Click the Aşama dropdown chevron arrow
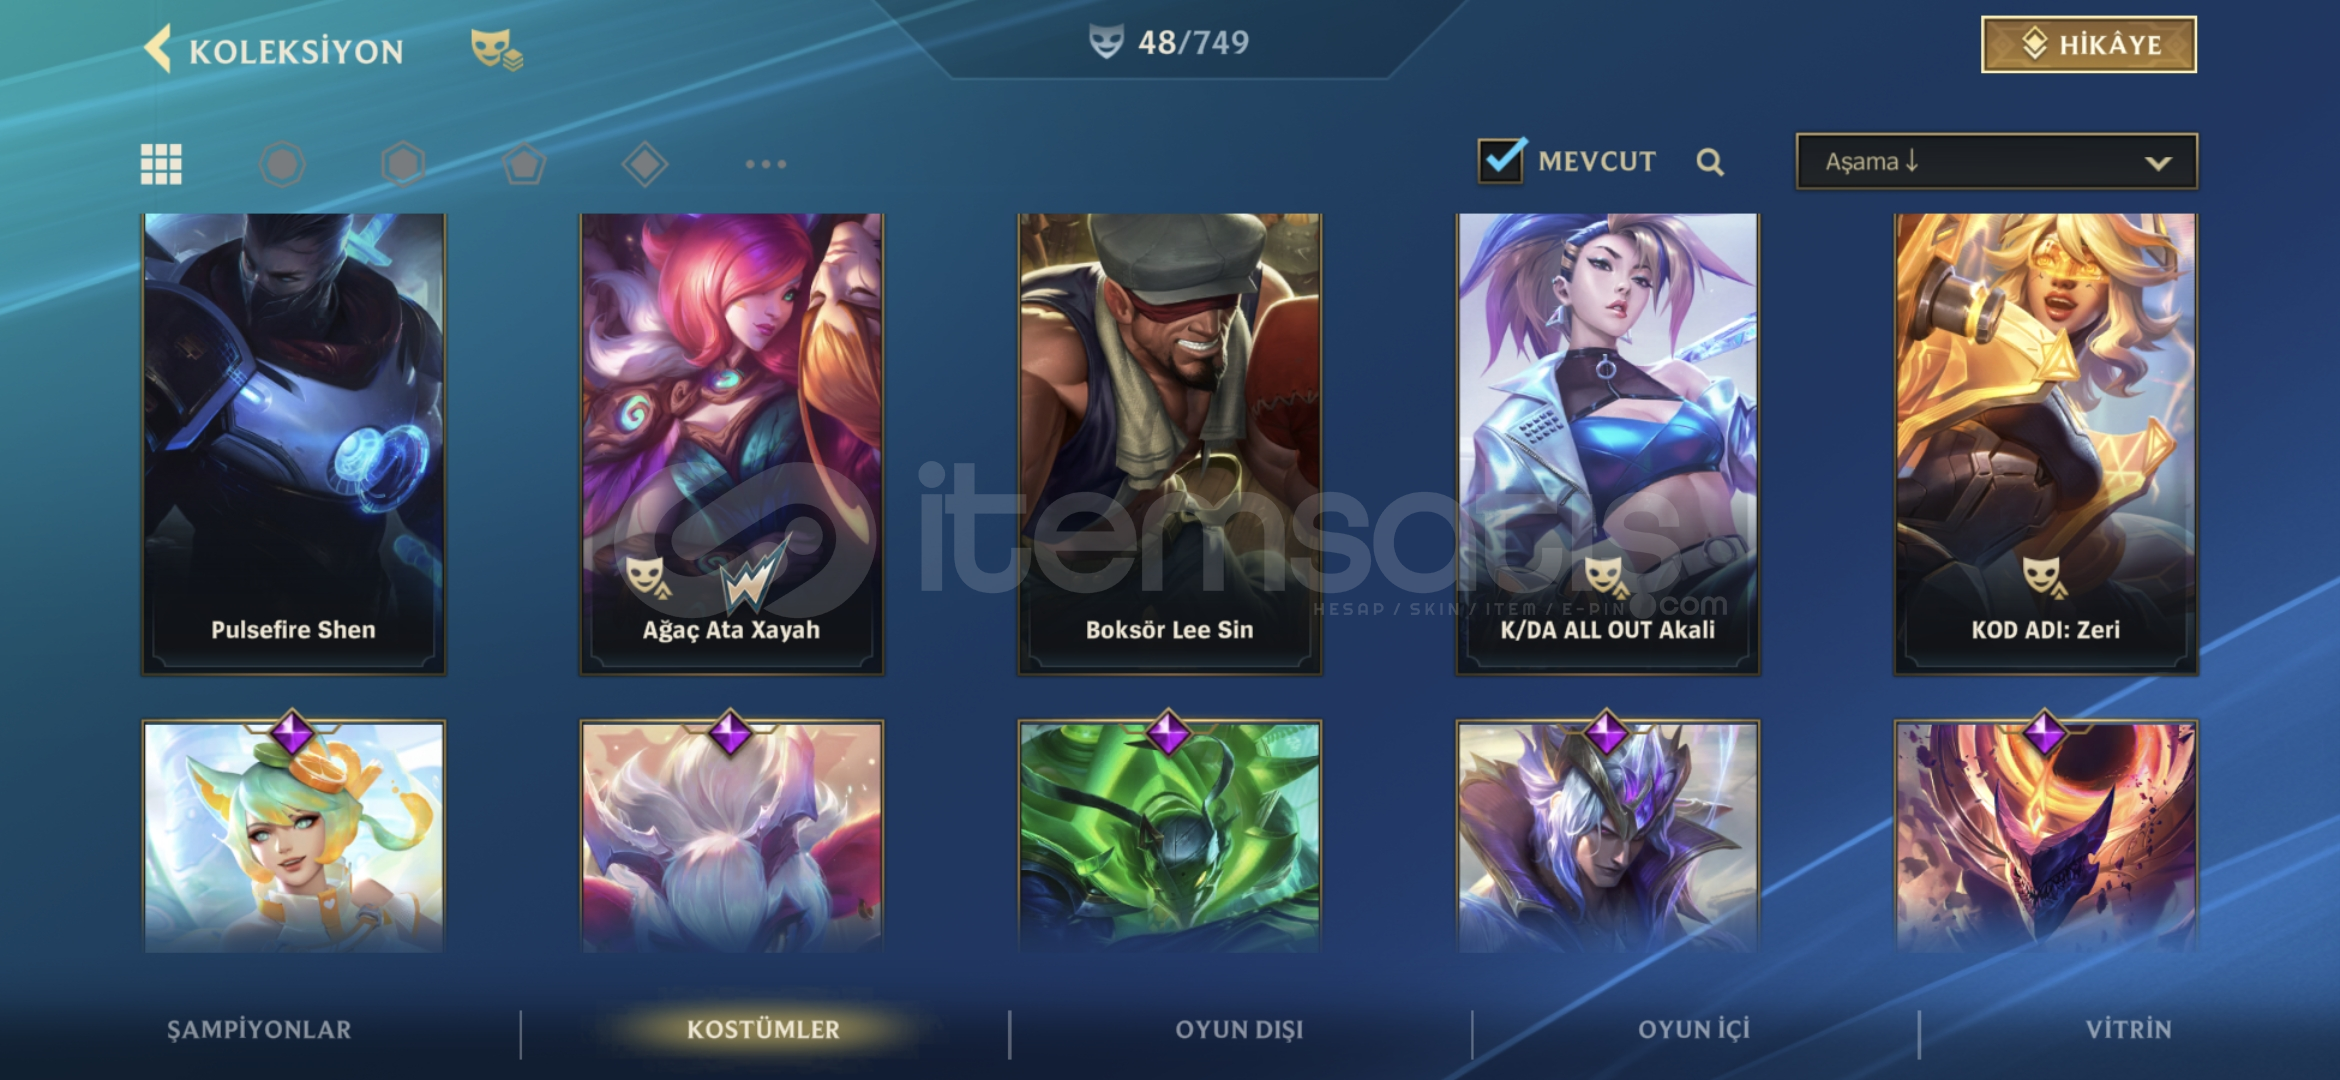2340x1080 pixels. coord(2158,162)
